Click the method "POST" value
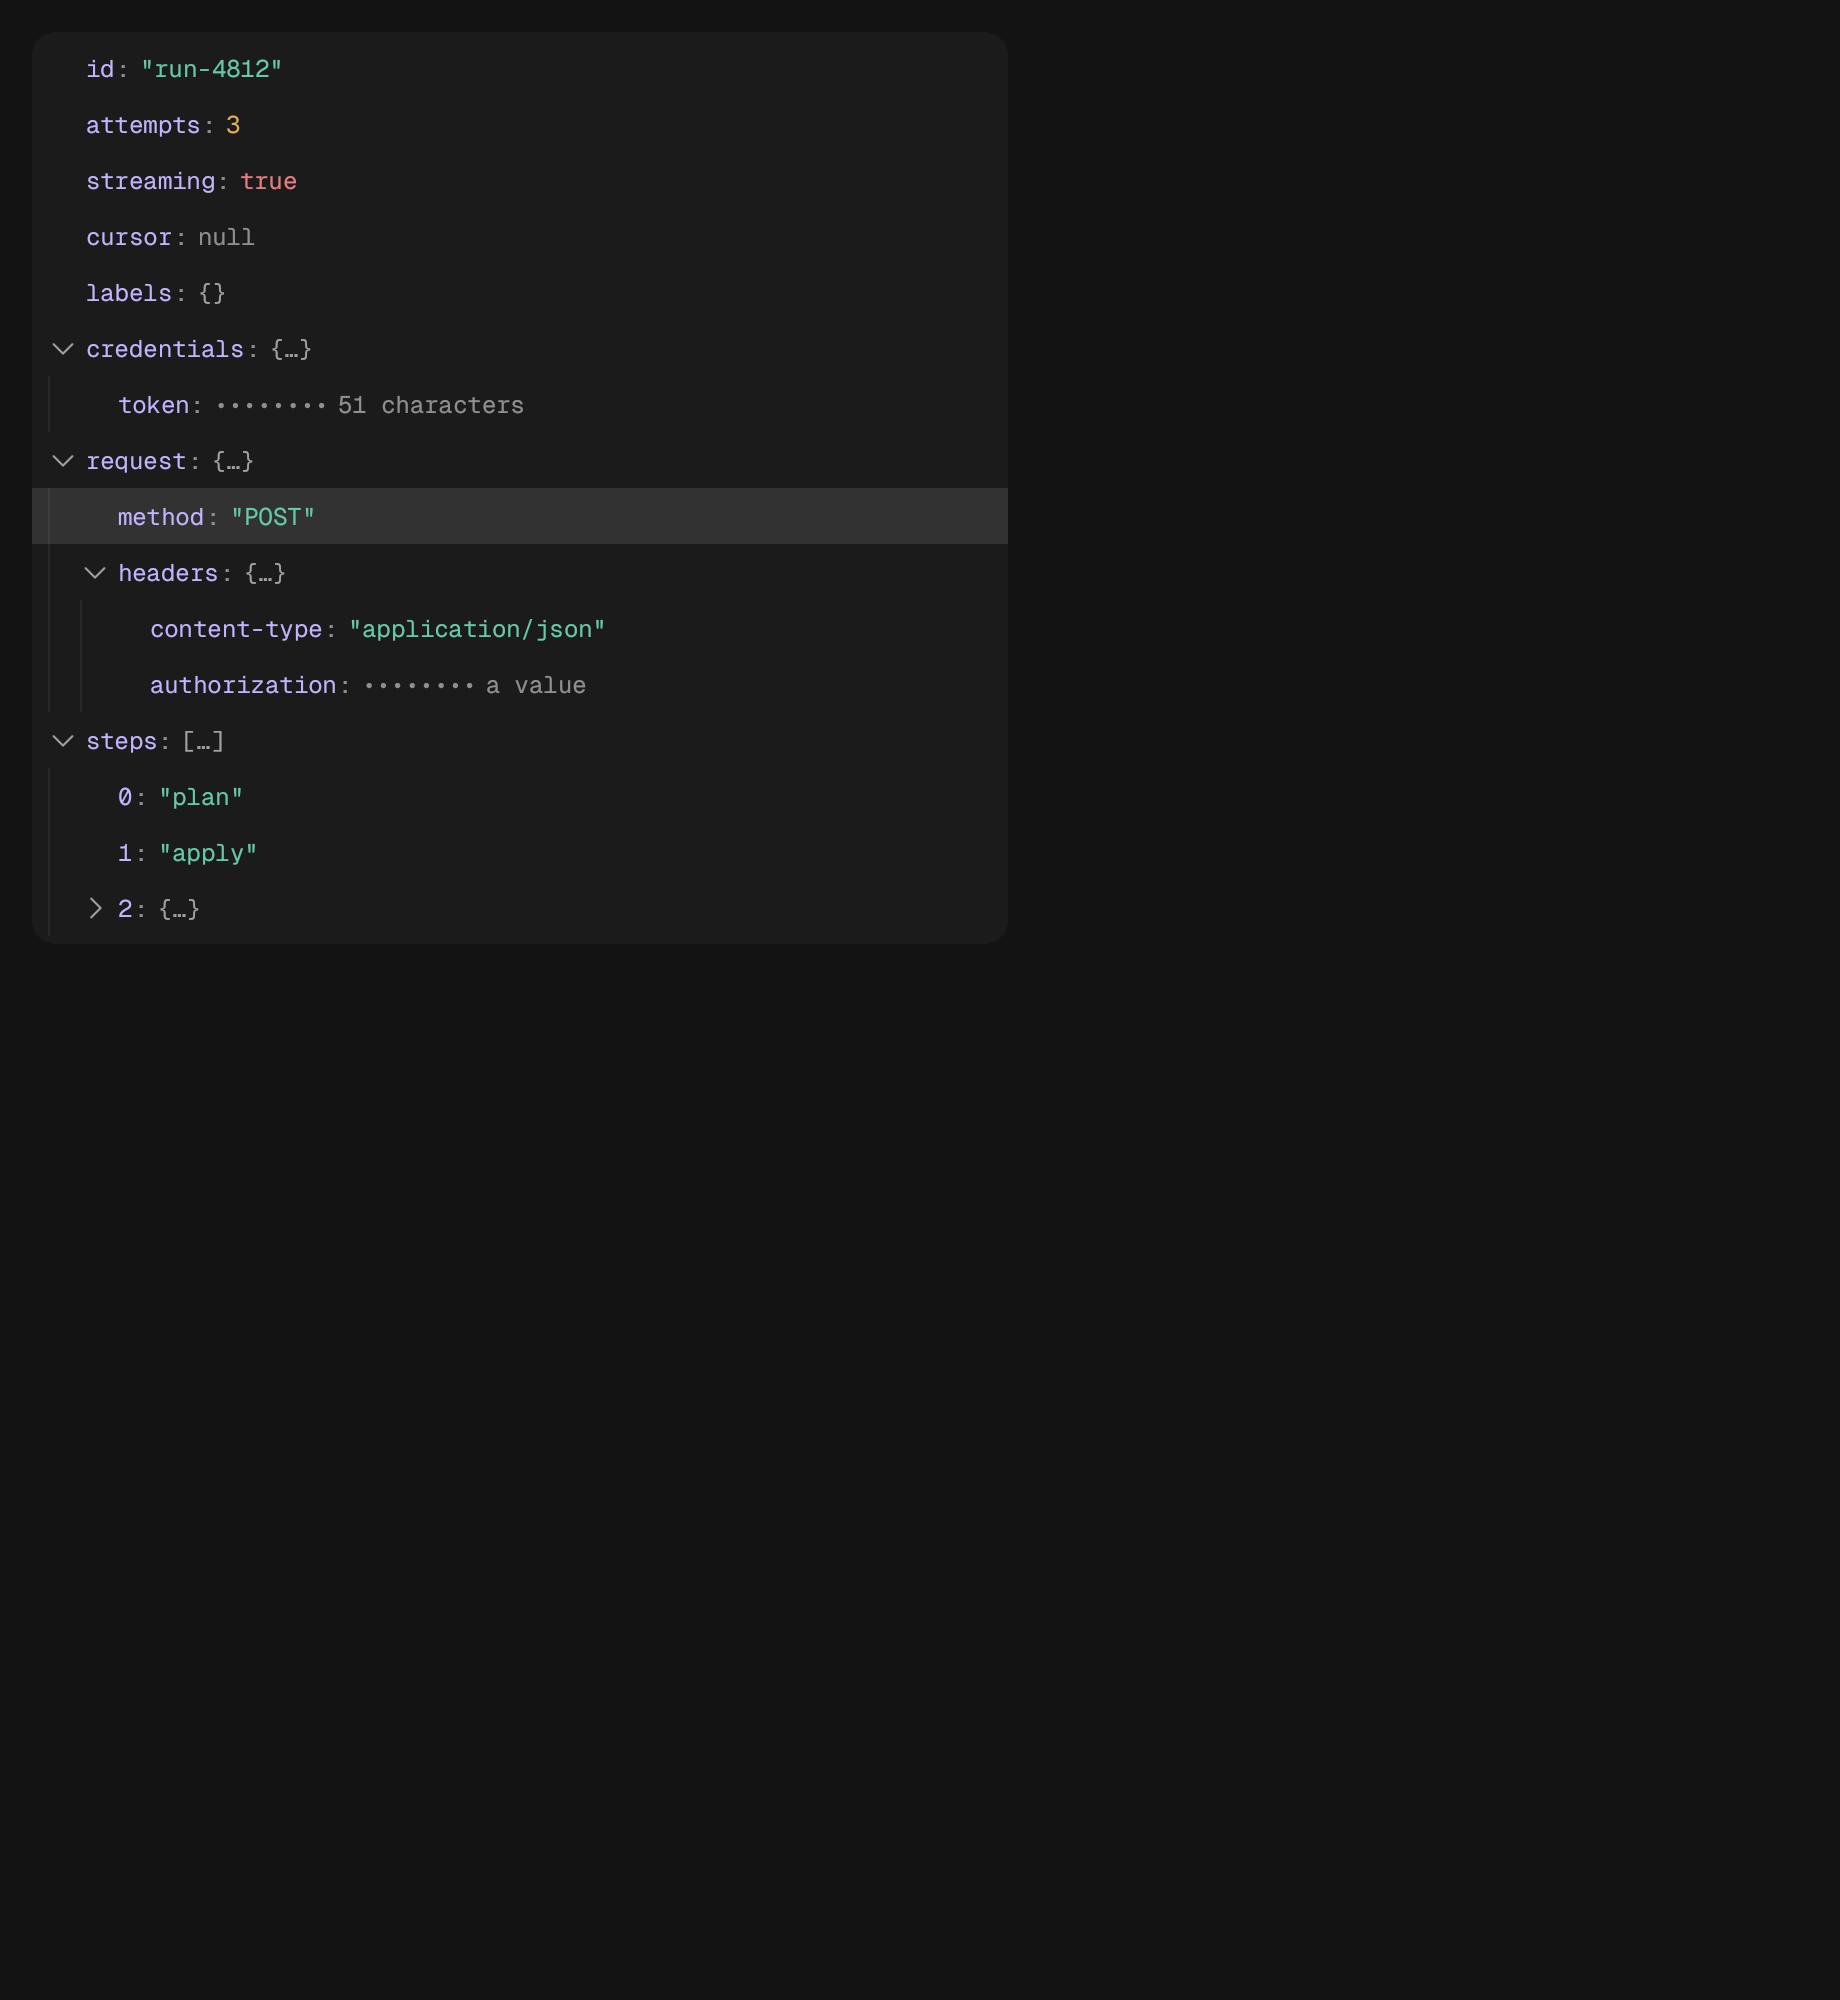1840x2000 pixels. coord(273,517)
